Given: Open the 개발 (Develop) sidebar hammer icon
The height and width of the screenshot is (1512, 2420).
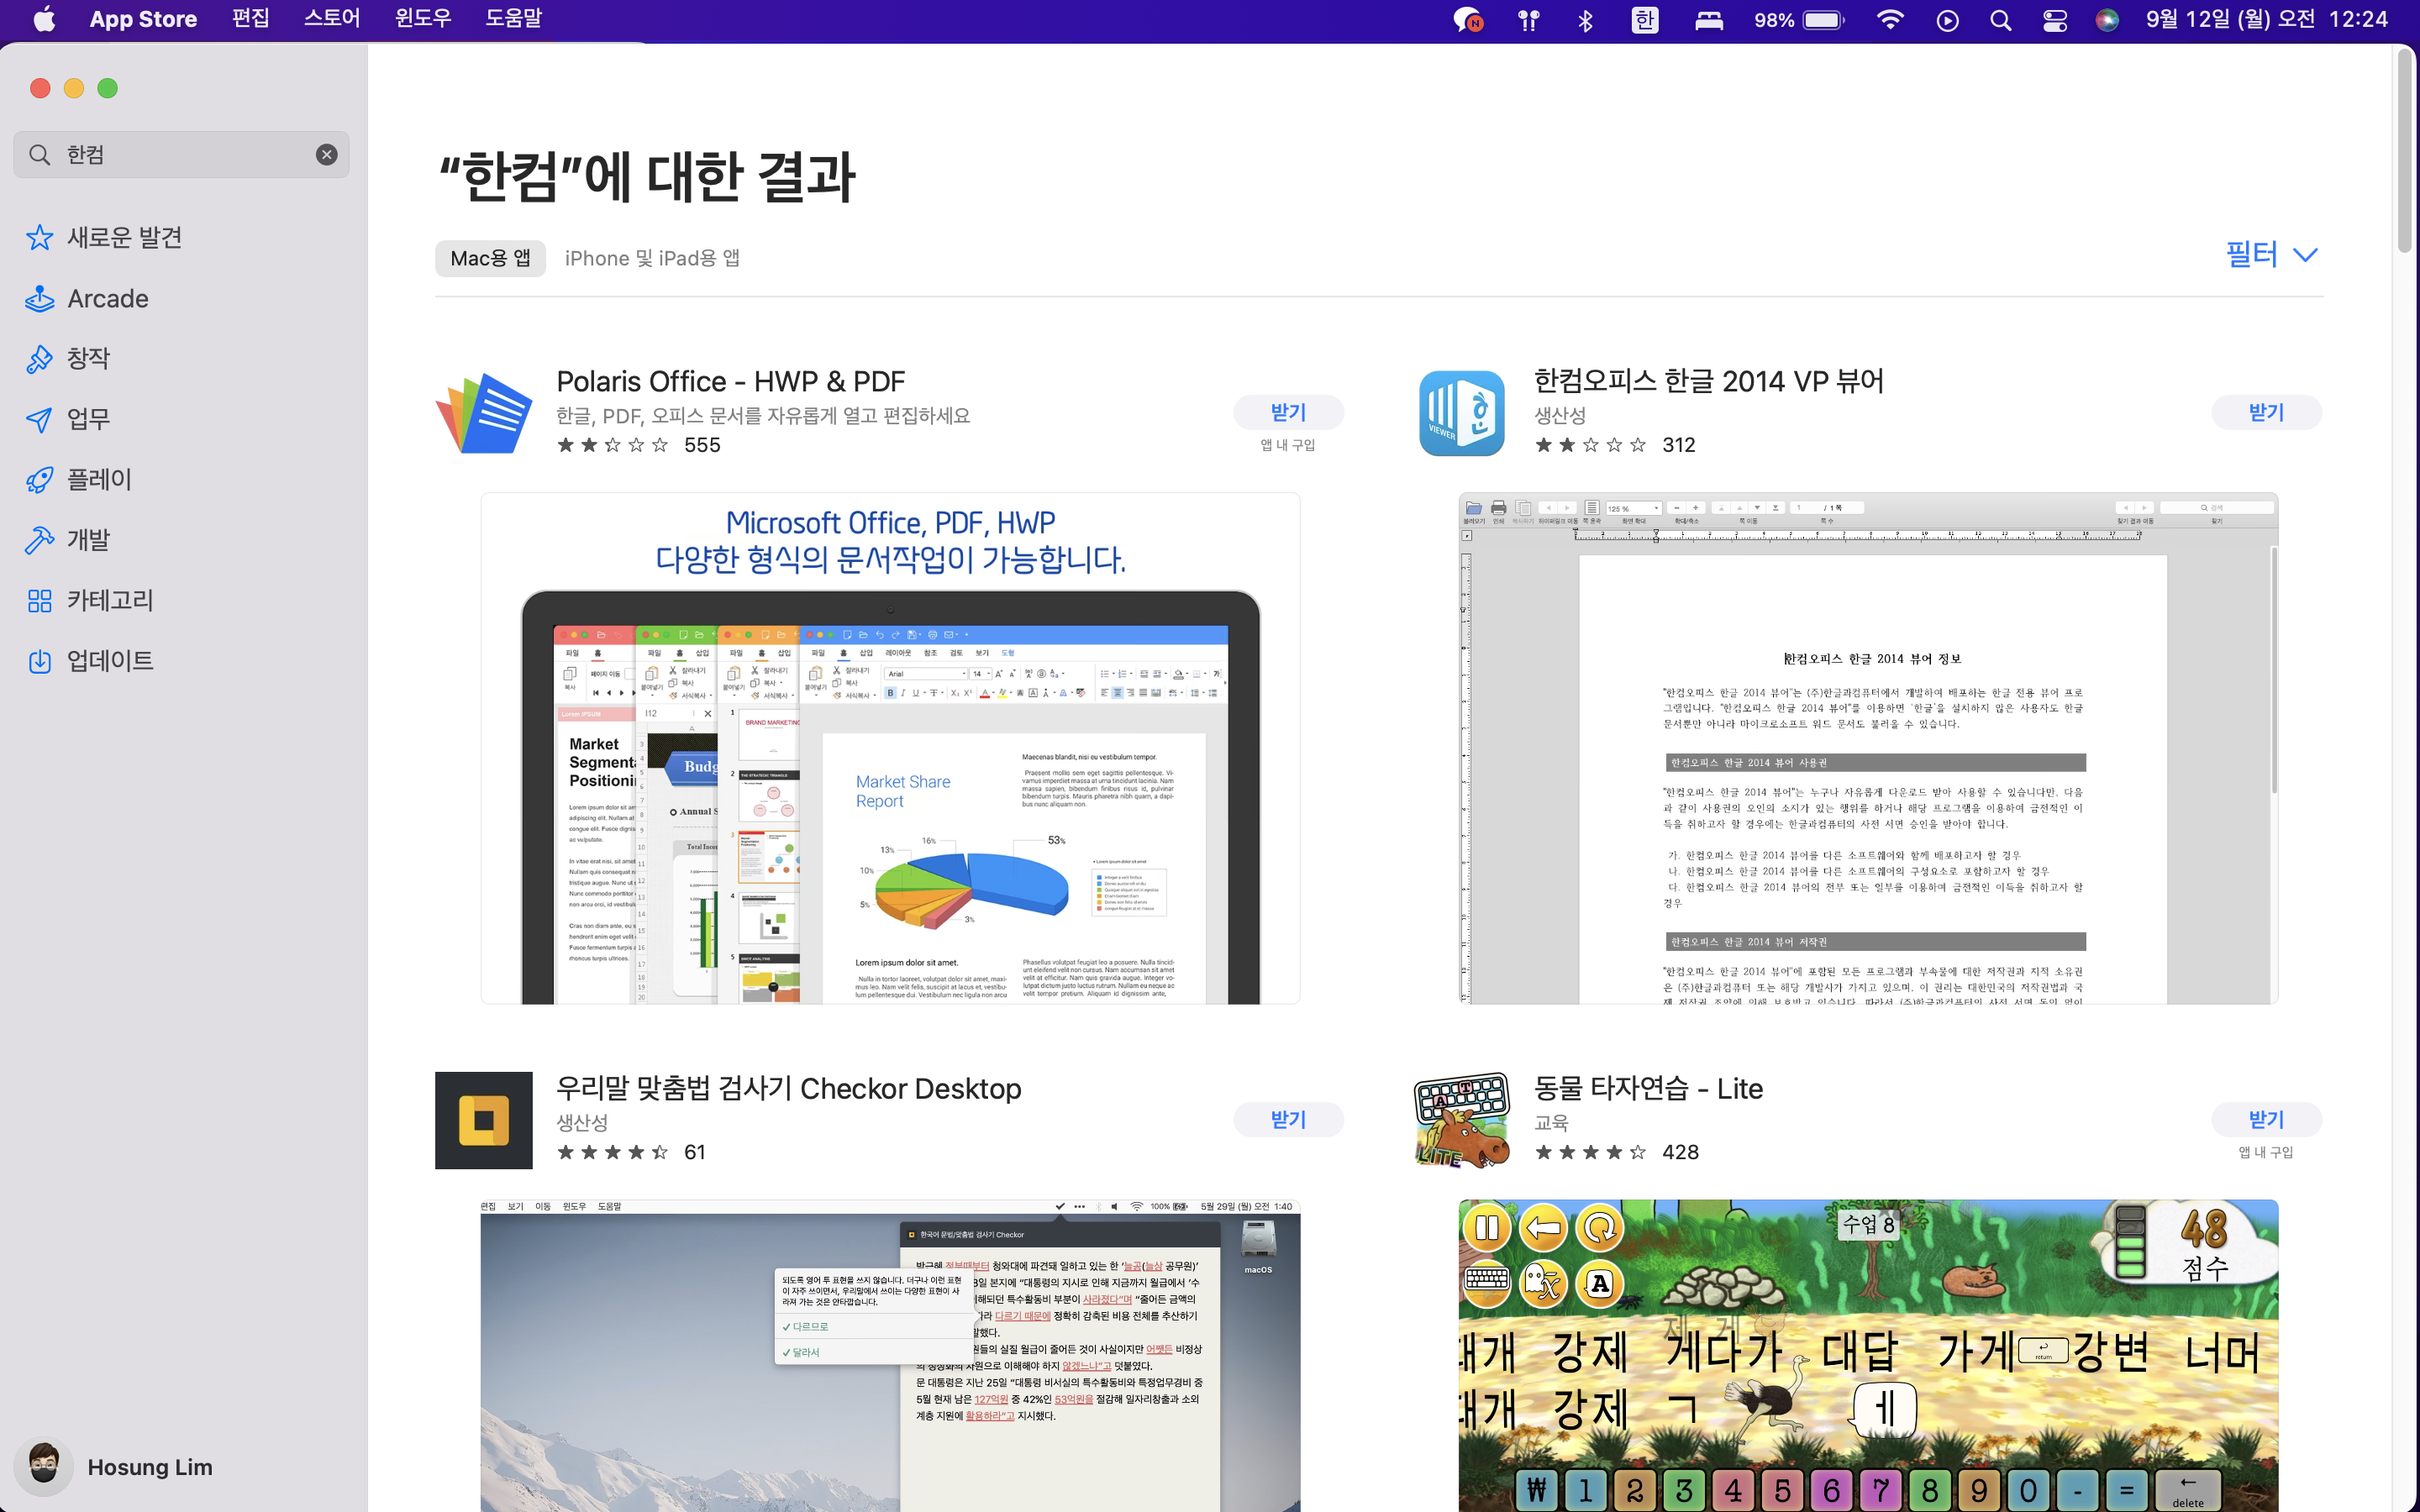Looking at the screenshot, I should tap(39, 540).
